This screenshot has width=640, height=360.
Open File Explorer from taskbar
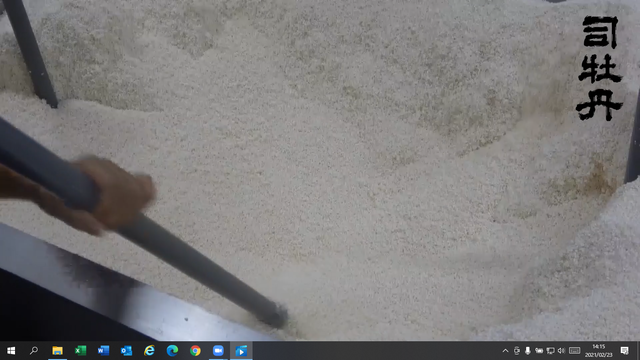click(x=57, y=351)
